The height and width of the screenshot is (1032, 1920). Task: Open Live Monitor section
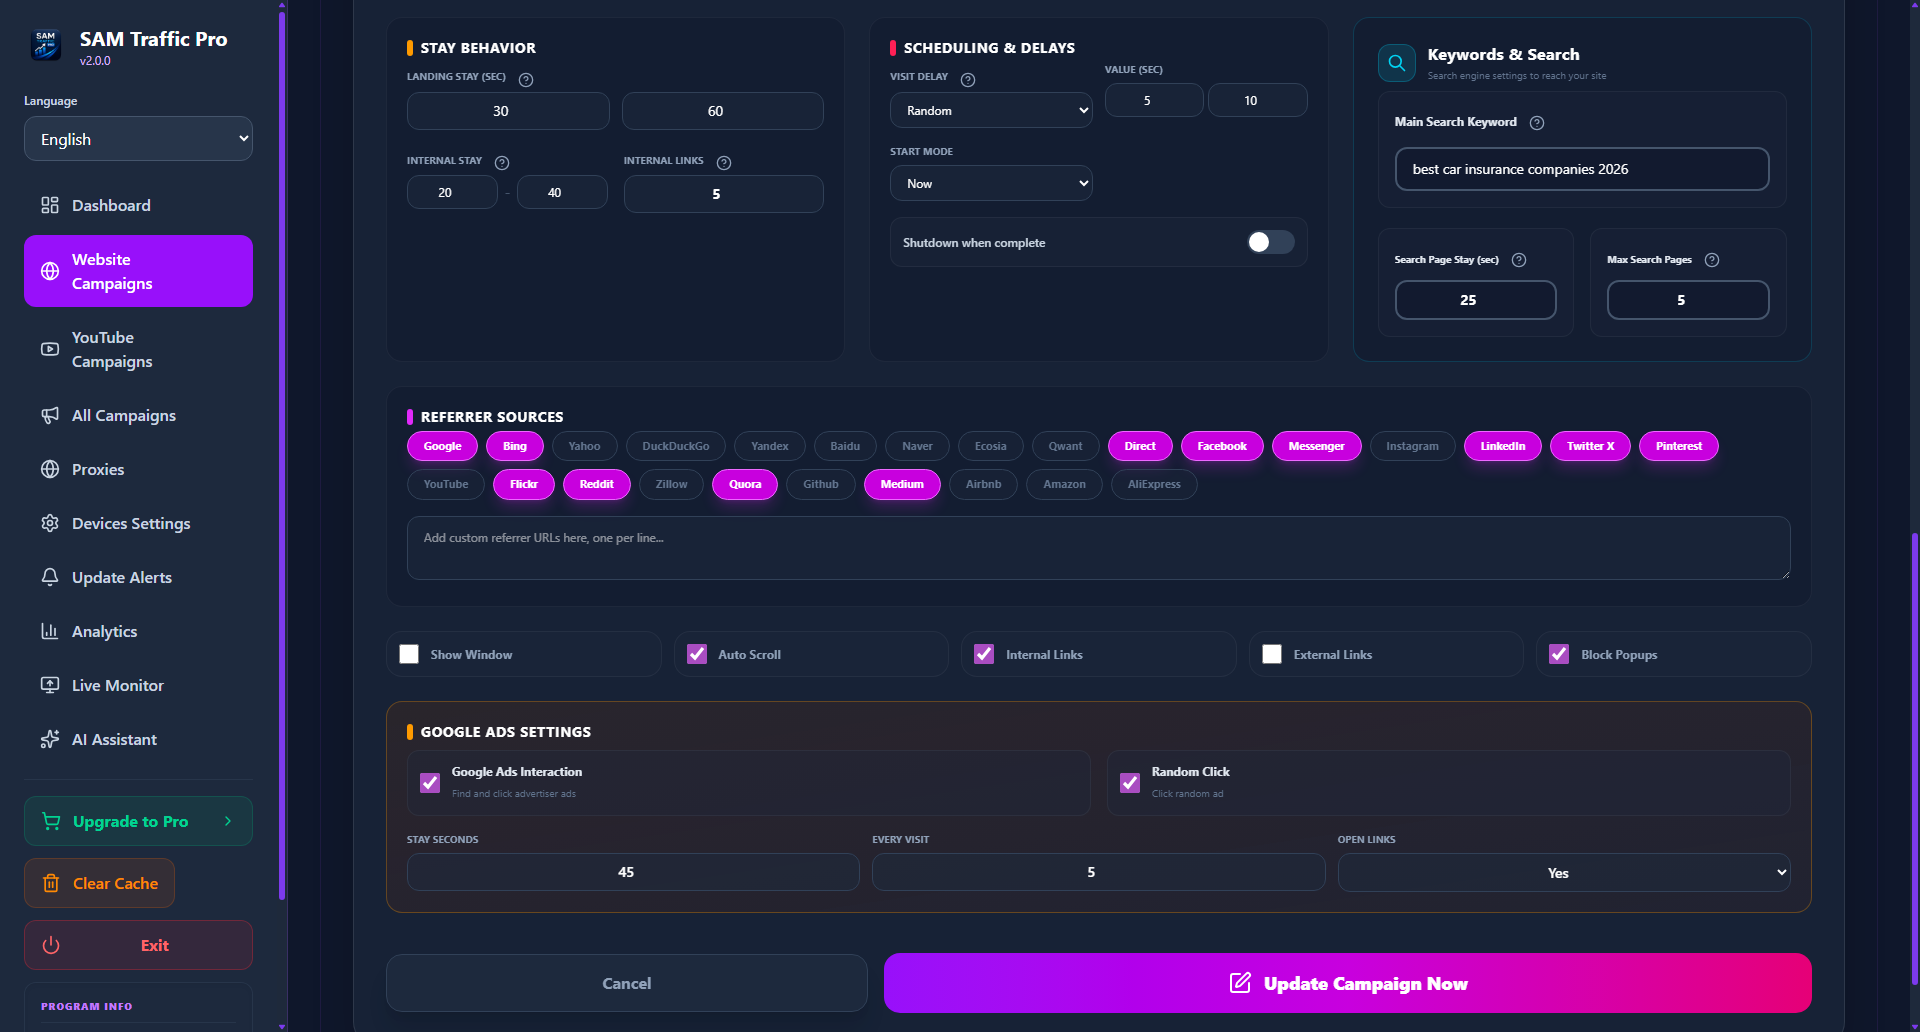click(x=138, y=685)
